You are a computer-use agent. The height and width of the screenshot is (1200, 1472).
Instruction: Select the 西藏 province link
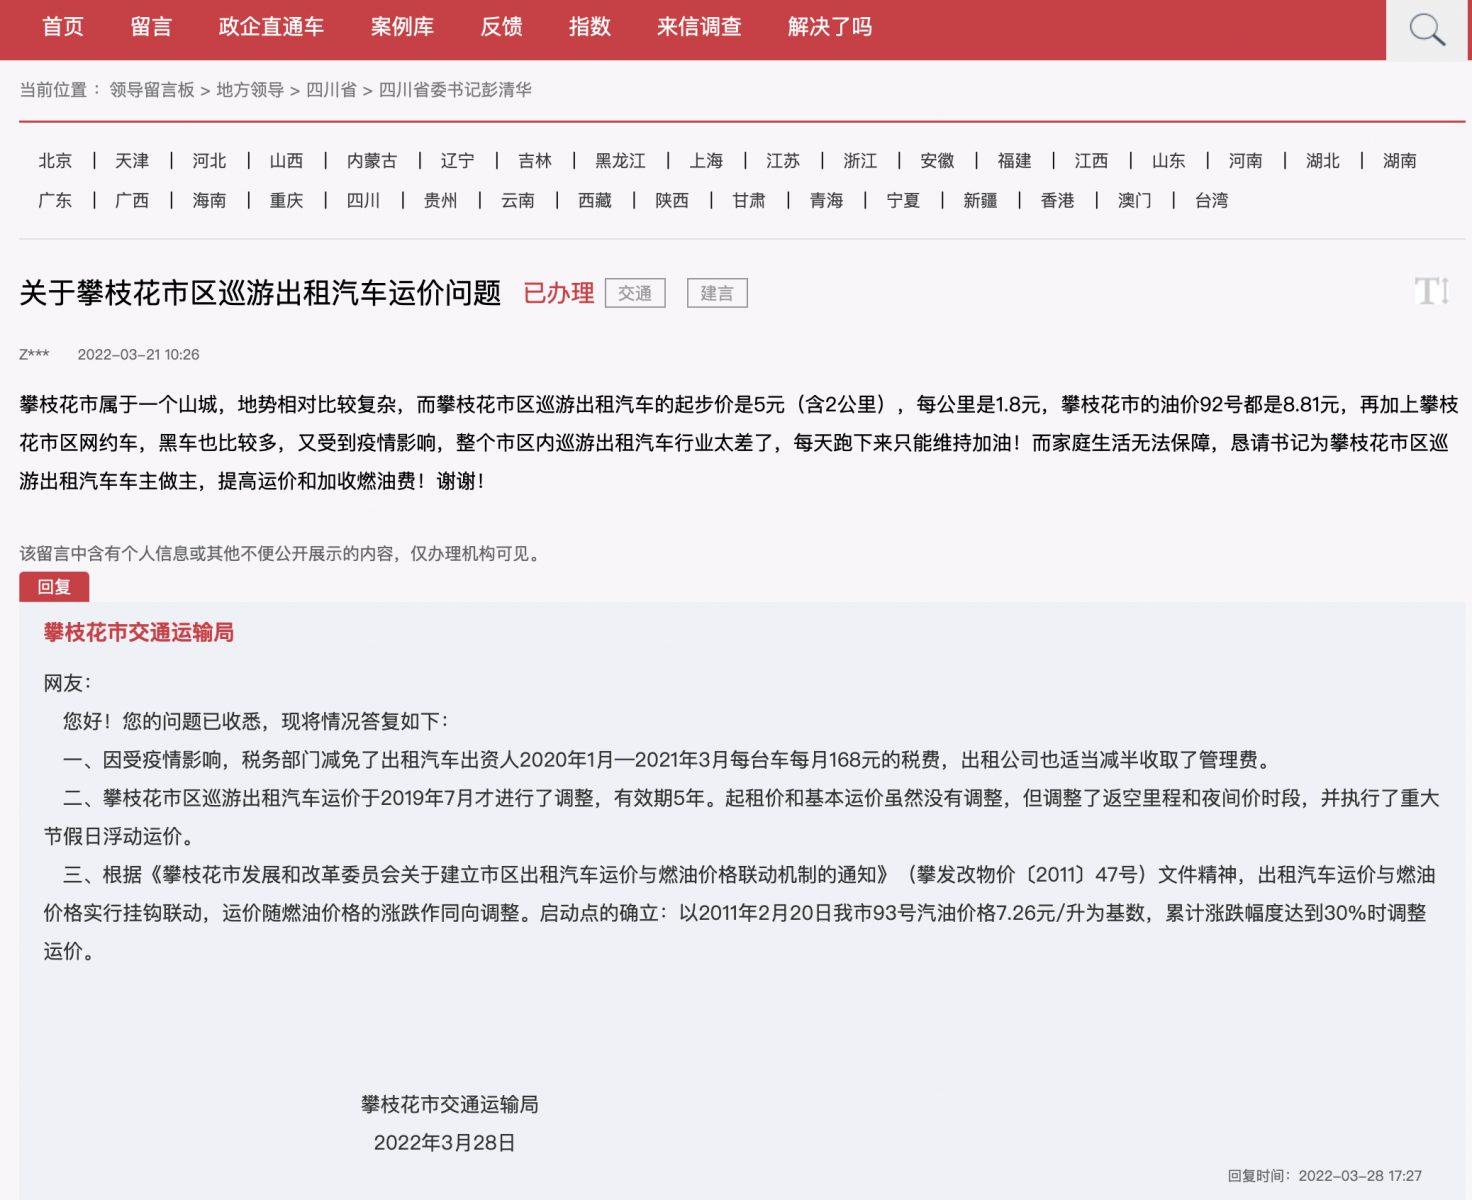click(595, 201)
